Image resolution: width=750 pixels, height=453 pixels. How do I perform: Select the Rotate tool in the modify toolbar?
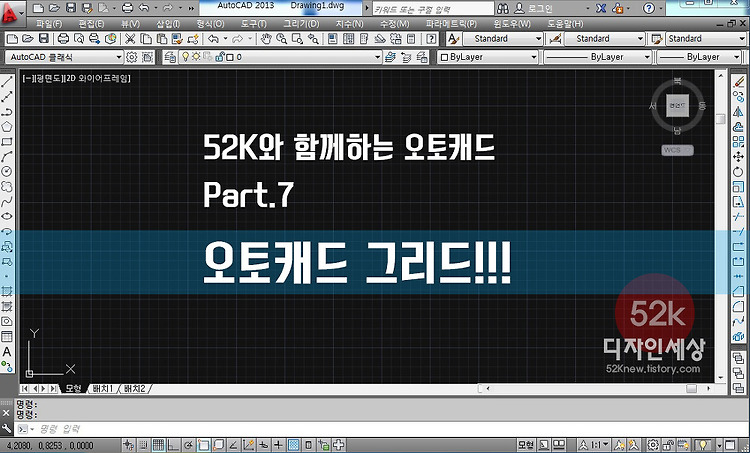(738, 172)
